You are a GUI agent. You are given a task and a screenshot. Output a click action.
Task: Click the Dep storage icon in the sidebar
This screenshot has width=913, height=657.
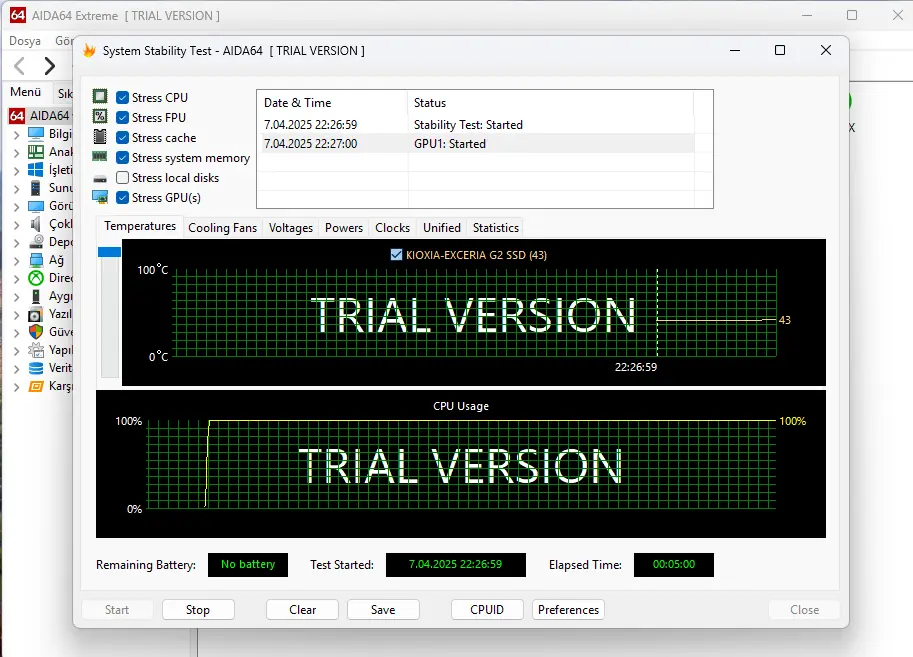pyautogui.click(x=36, y=242)
